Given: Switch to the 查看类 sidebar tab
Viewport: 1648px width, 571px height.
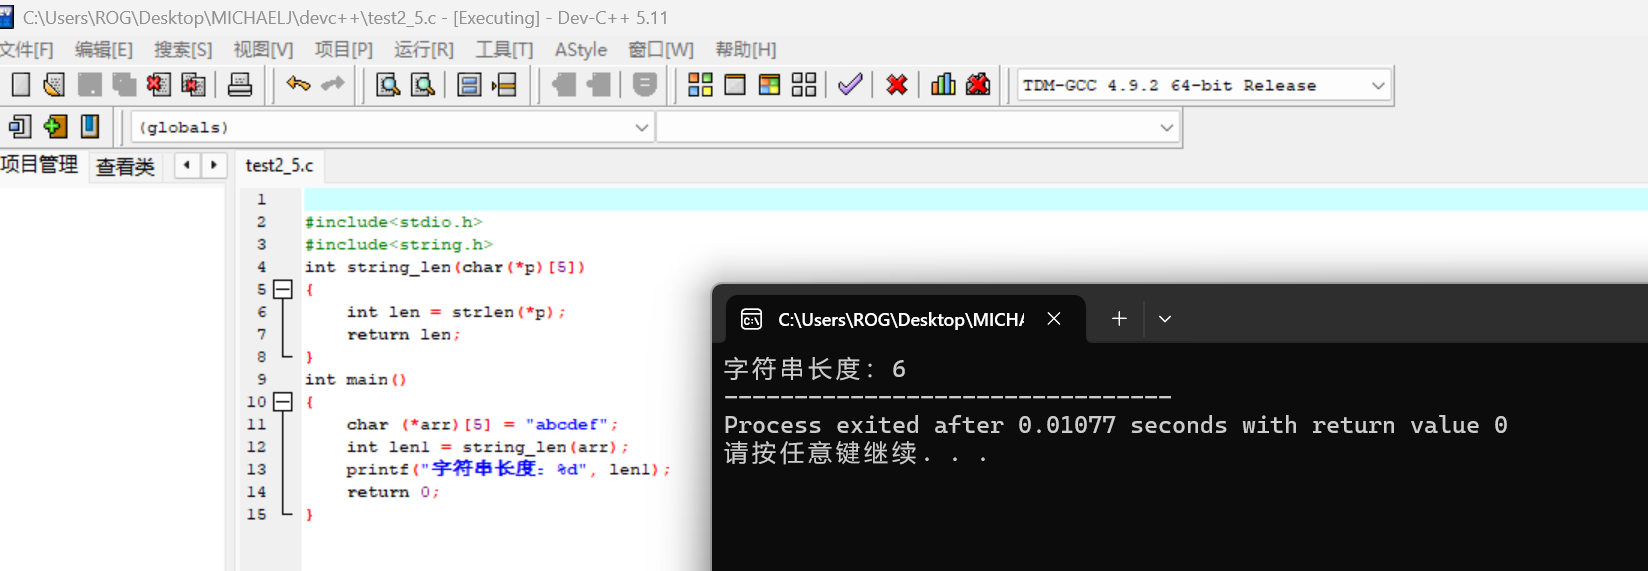Looking at the screenshot, I should pyautogui.click(x=125, y=166).
